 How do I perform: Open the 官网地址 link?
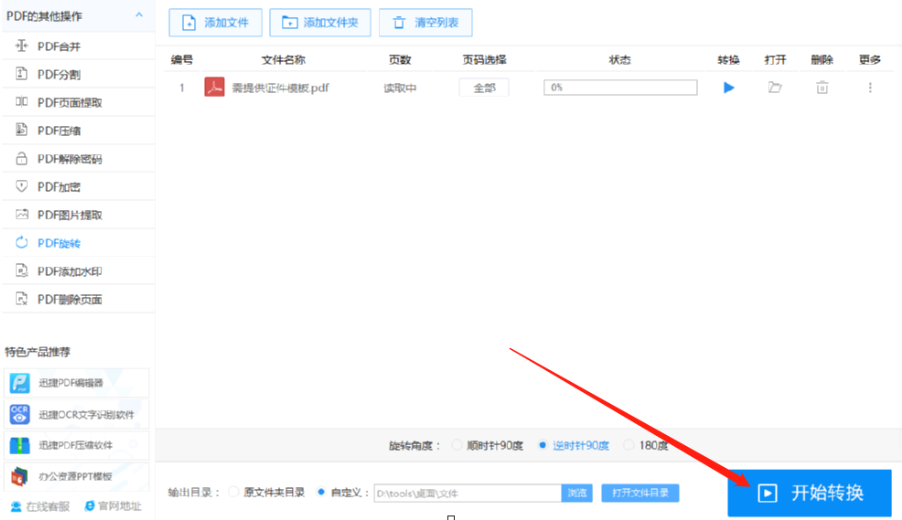(113, 506)
